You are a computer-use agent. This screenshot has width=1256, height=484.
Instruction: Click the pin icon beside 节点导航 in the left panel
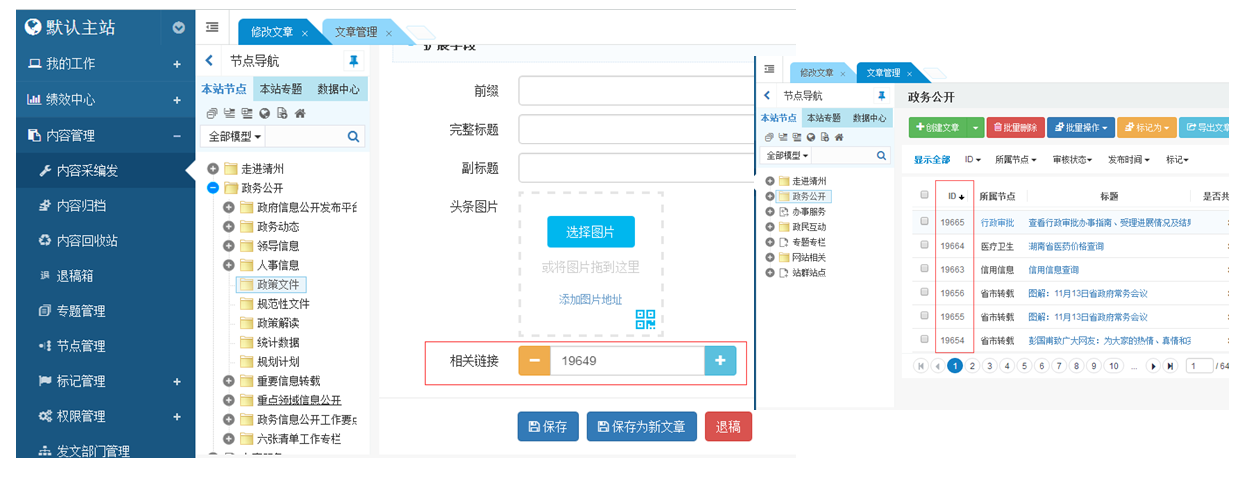tap(353, 60)
